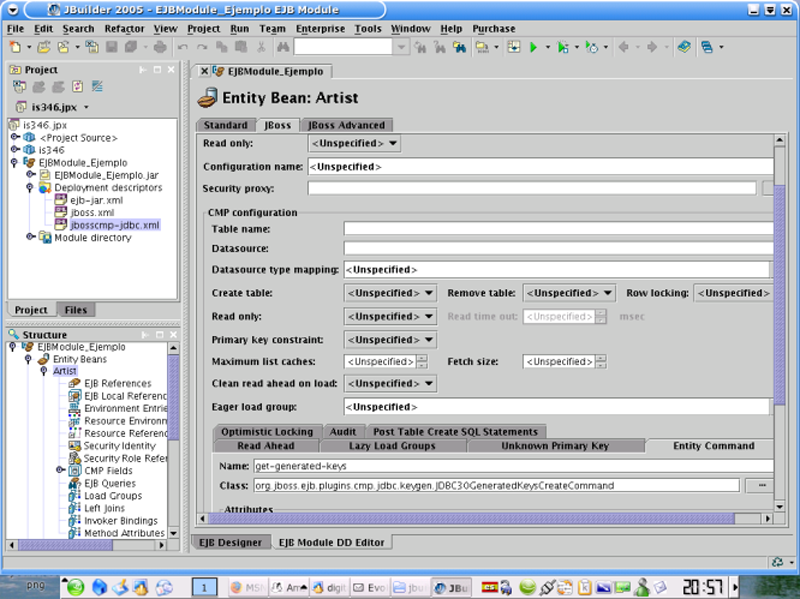Open the Enterprise menu
The width and height of the screenshot is (800, 599).
pos(321,29)
